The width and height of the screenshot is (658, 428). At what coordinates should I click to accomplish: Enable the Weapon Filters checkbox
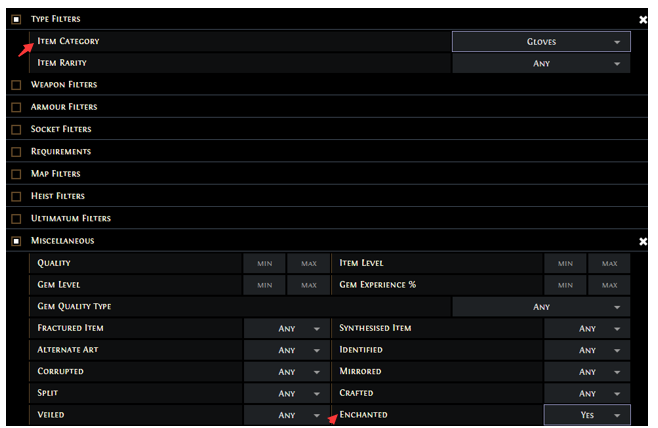[x=16, y=85]
